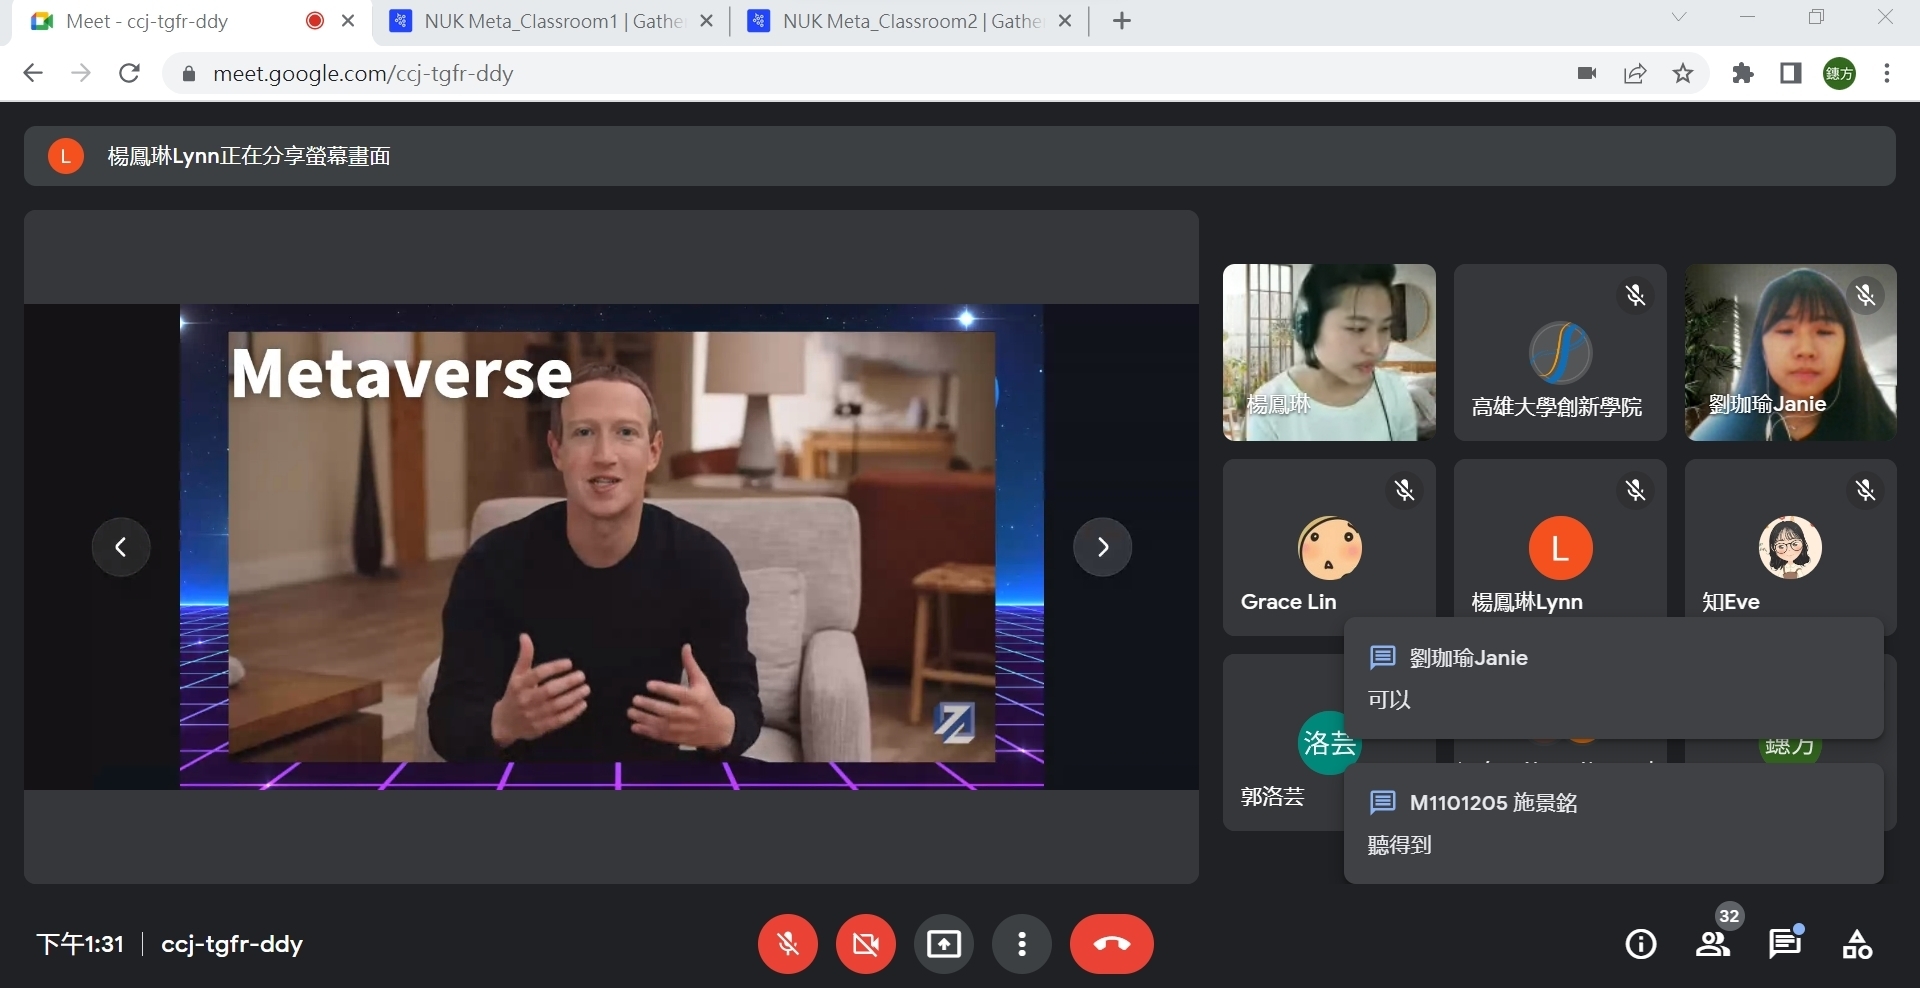Switch to the NUK Meta_Classroom1 tab
The width and height of the screenshot is (1920, 988).
552,21
